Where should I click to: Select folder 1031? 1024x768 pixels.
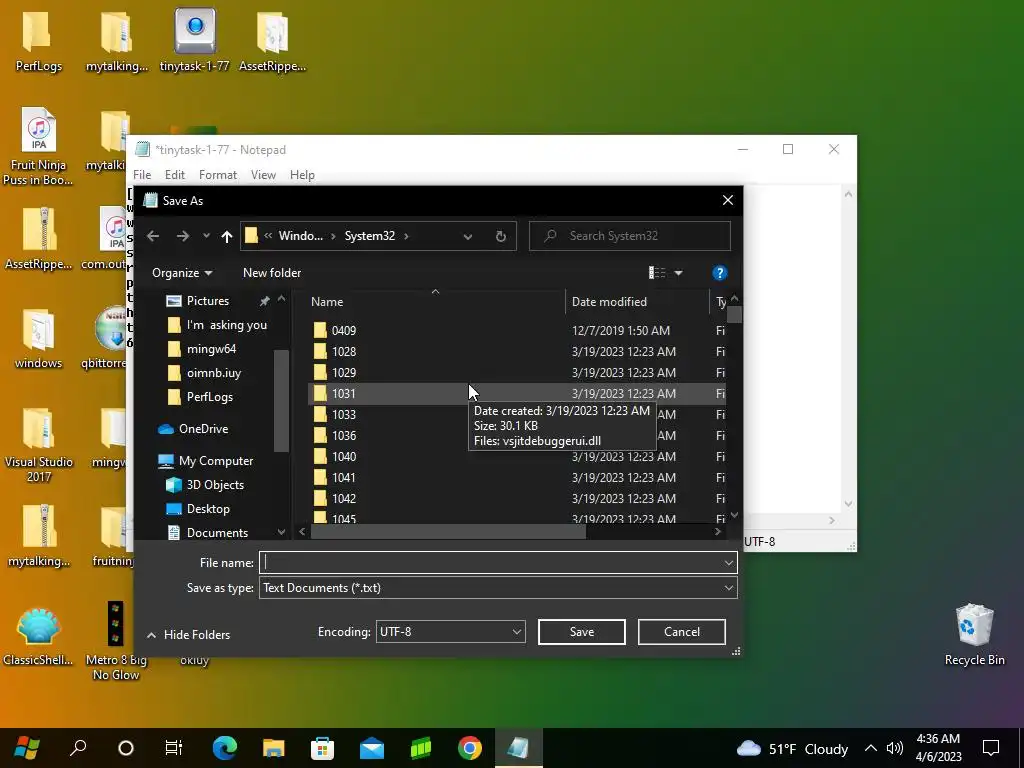click(344, 393)
